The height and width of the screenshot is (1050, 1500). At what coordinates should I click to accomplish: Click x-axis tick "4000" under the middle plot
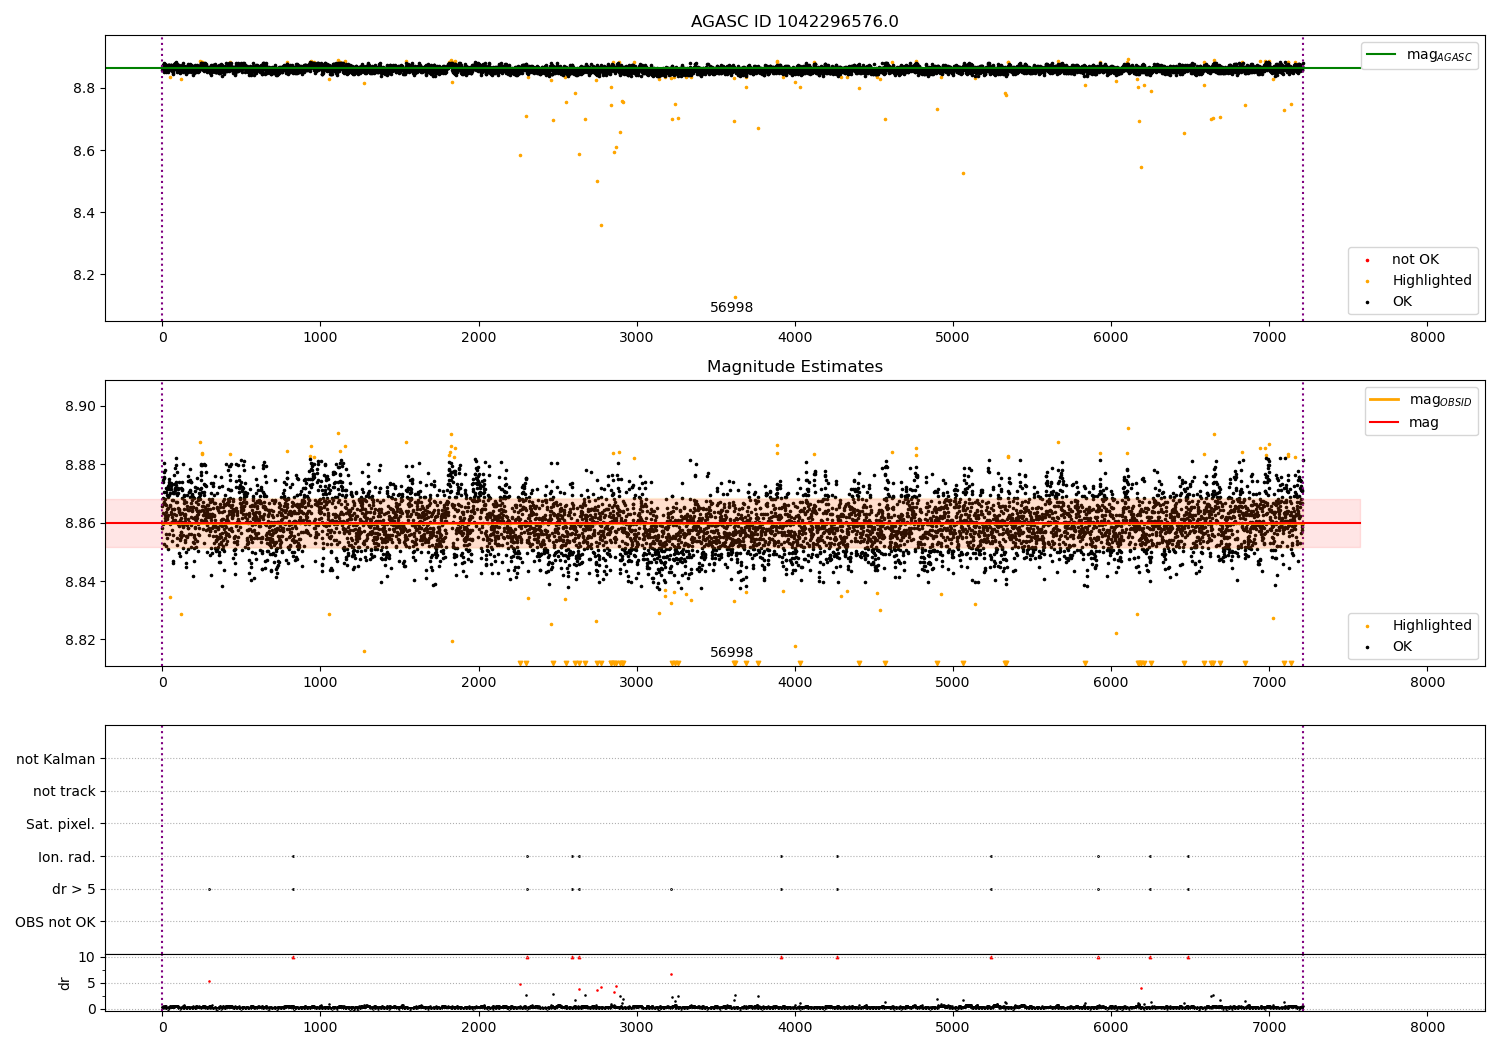[x=795, y=683]
